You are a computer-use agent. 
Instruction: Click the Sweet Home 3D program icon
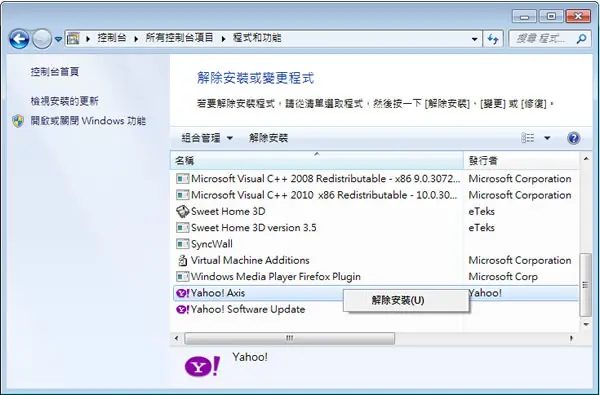pos(183,211)
